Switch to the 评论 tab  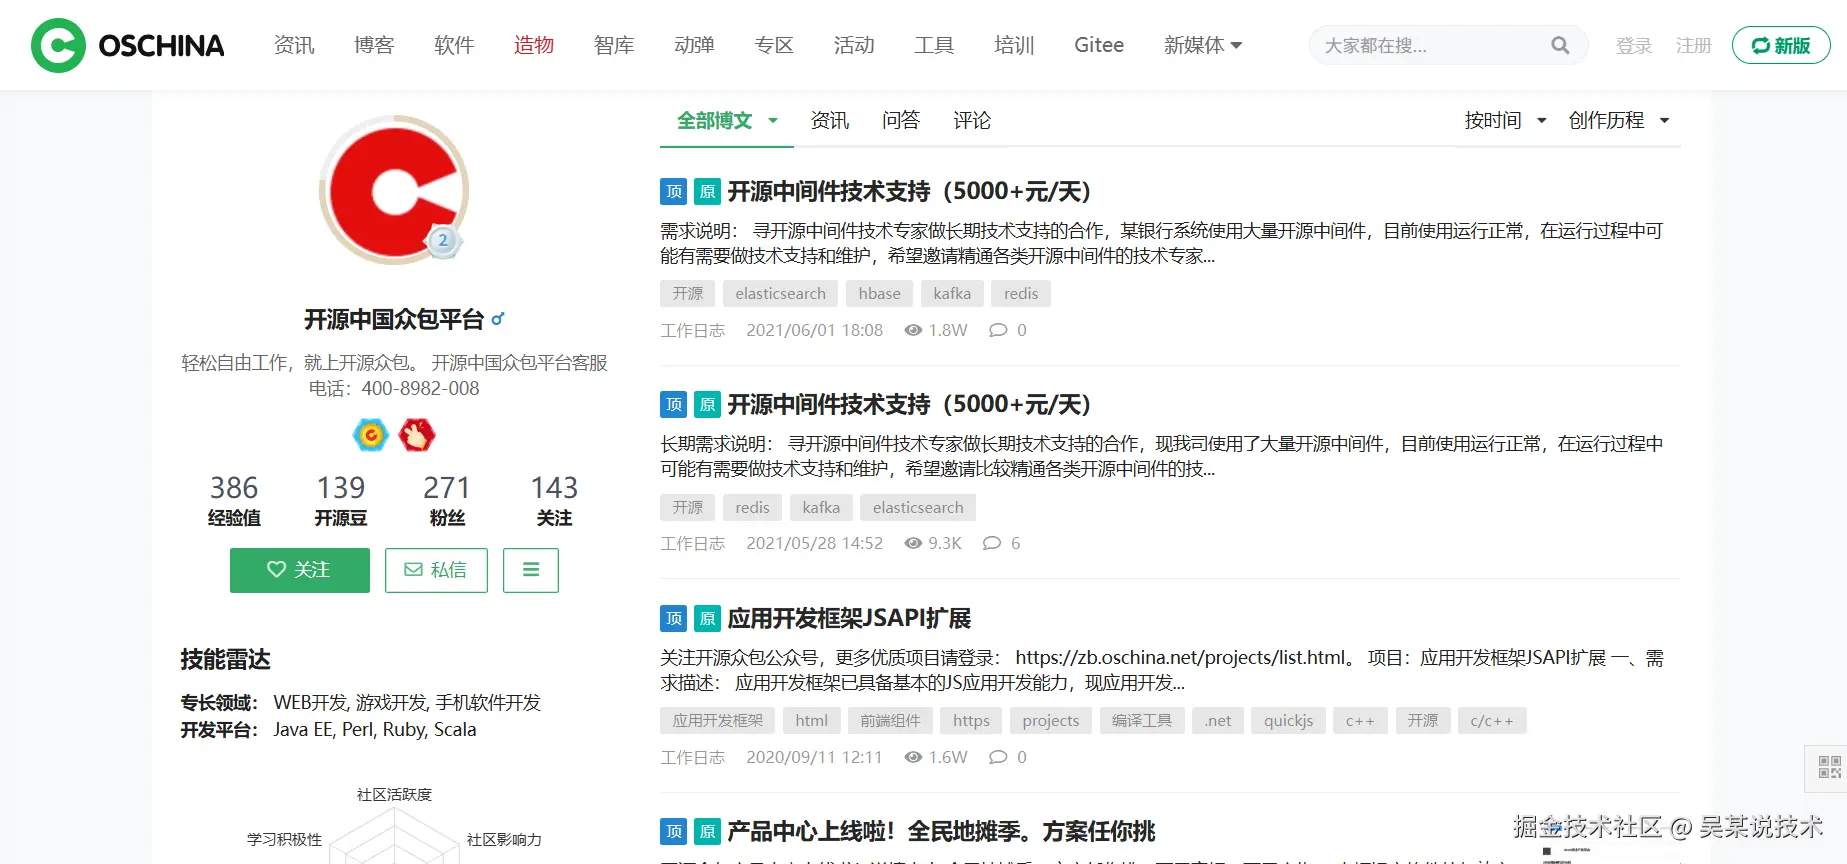[x=972, y=121]
